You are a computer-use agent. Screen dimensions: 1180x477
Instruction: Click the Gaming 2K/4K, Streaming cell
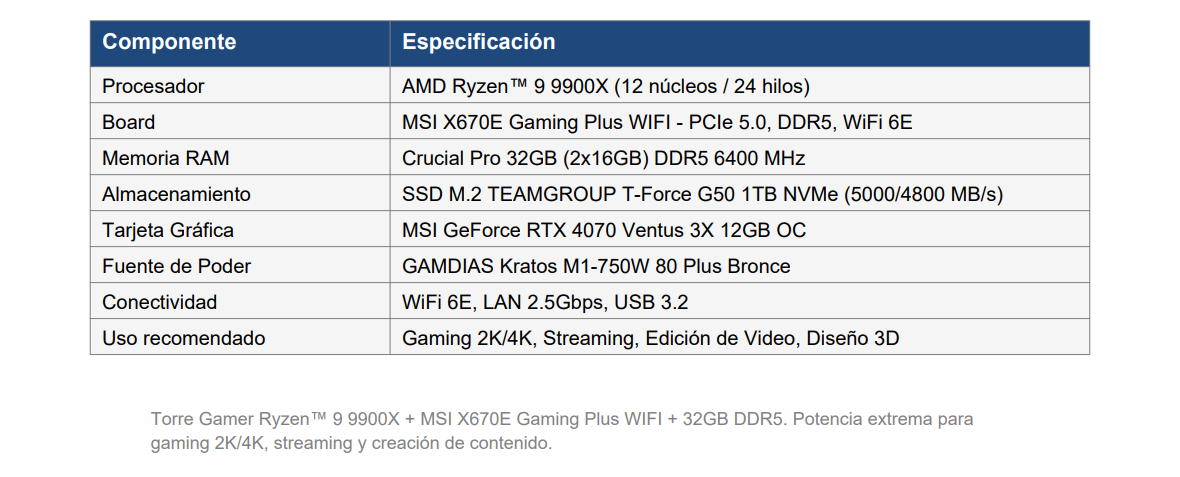pos(740,338)
